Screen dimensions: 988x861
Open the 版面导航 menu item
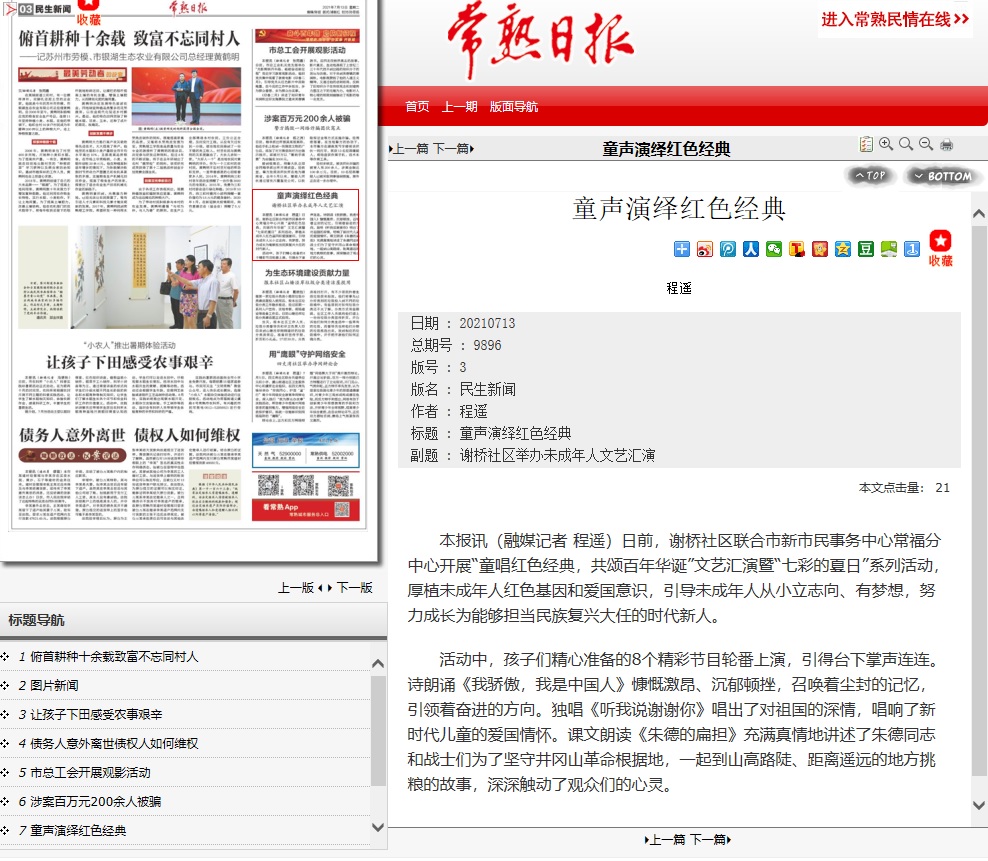514,107
